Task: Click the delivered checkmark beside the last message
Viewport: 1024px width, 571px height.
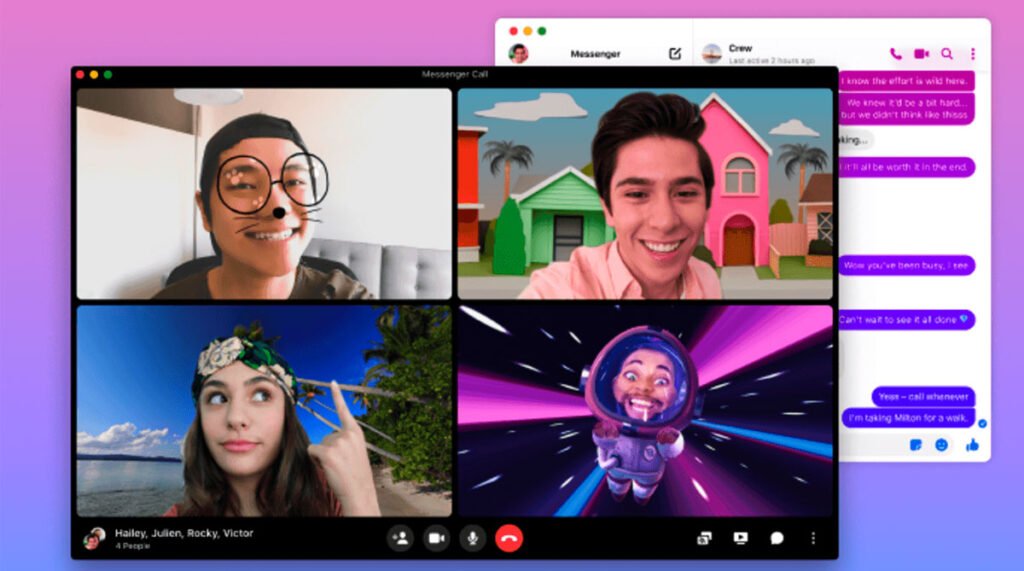Action: [982, 423]
